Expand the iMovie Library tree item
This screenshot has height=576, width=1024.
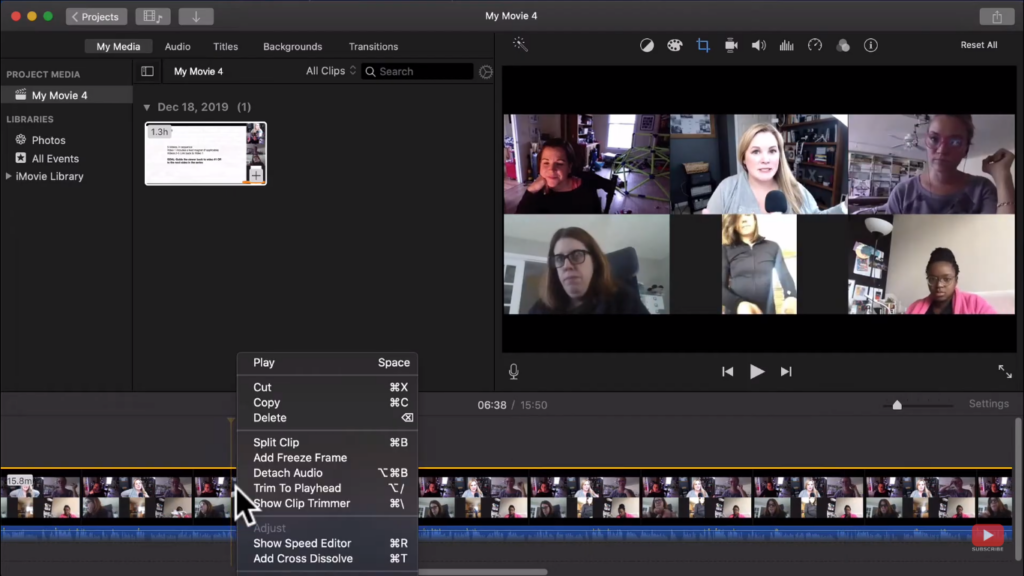pyautogui.click(x=8, y=176)
